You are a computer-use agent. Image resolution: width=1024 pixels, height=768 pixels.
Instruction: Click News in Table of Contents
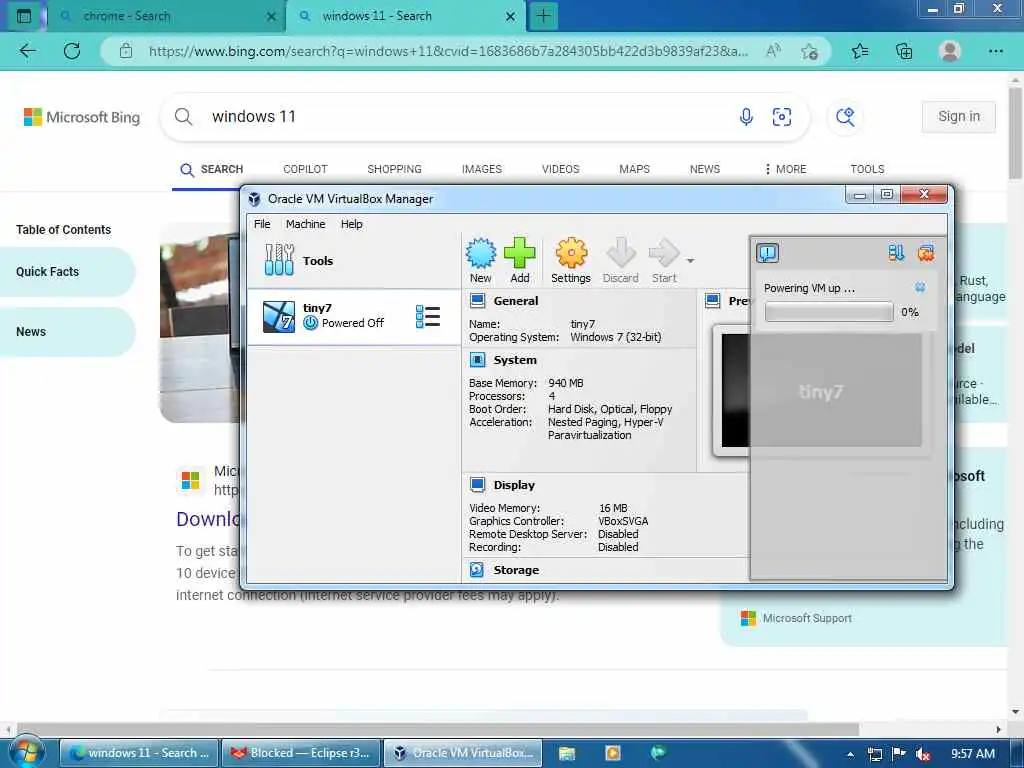pyautogui.click(x=67, y=332)
